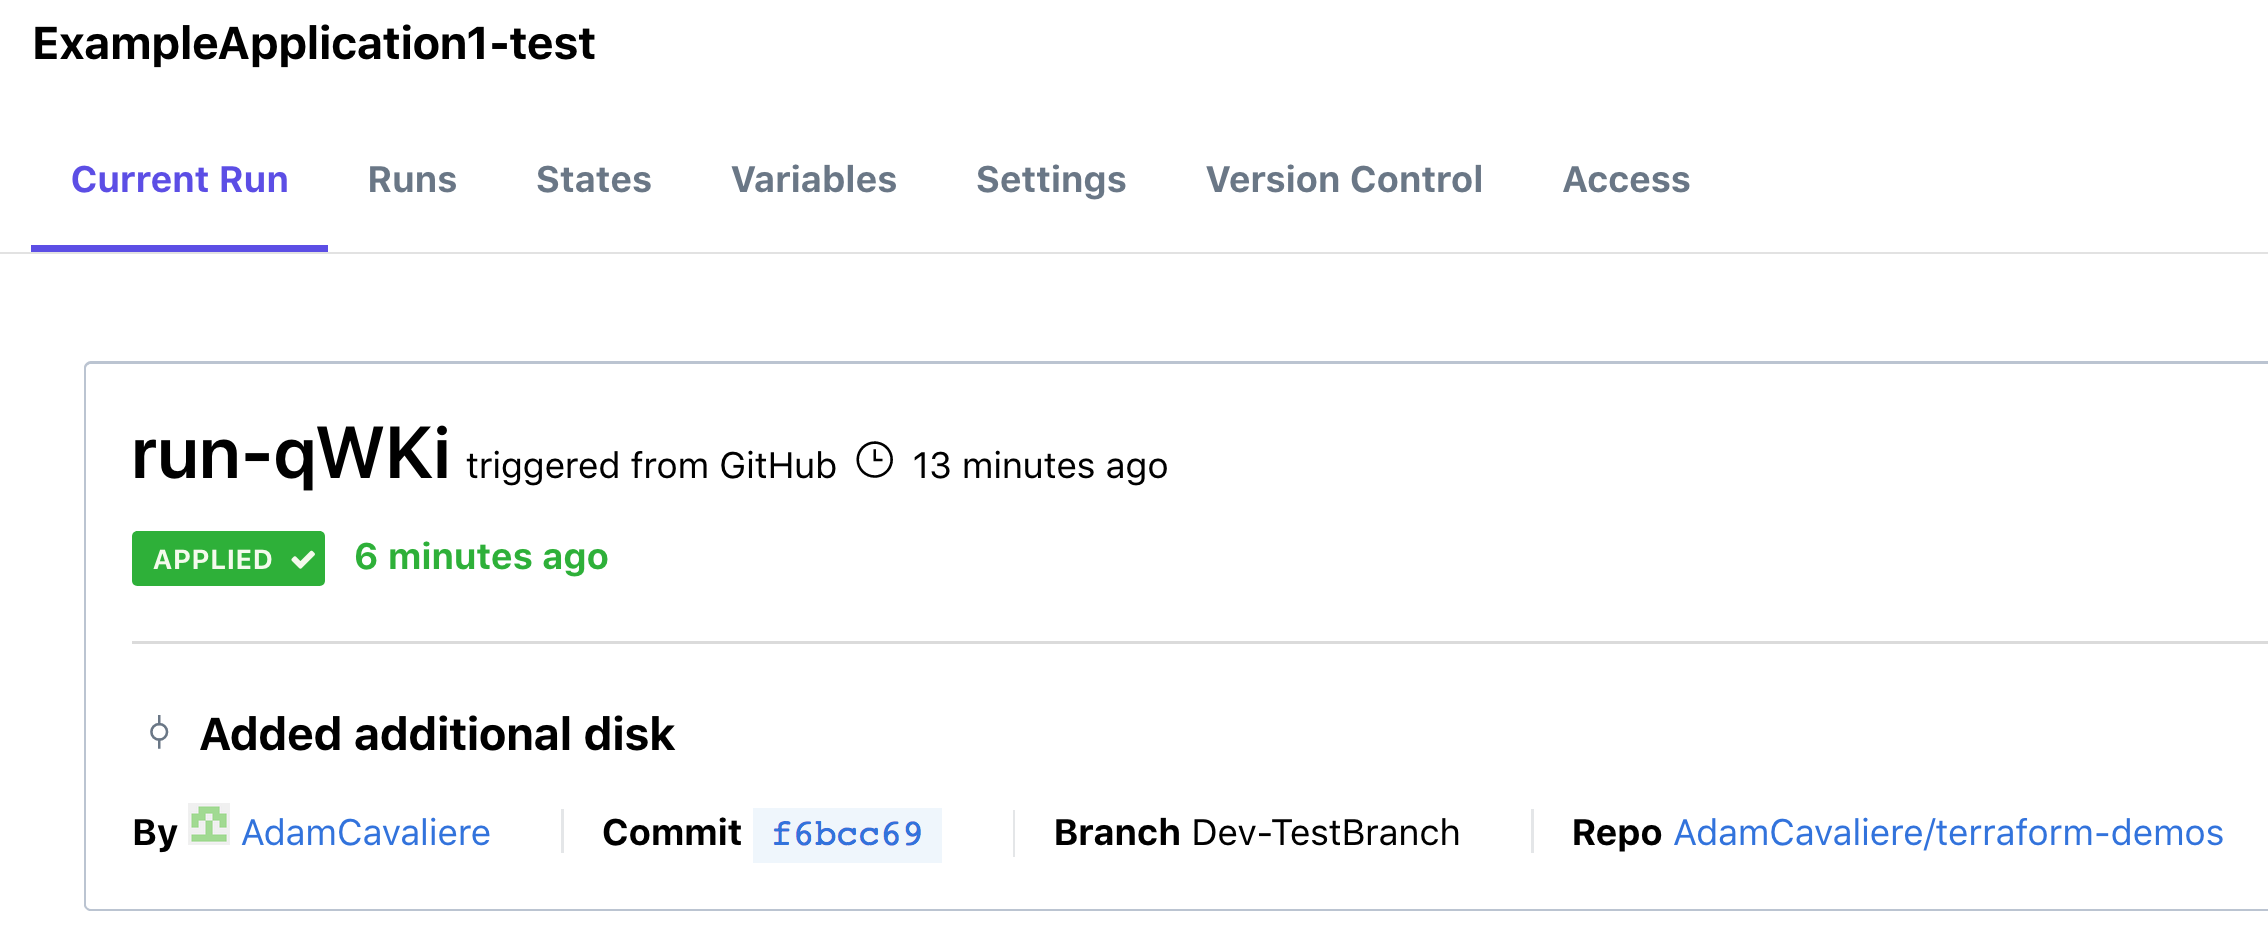This screenshot has width=2268, height=938.
Task: Open the Access tab
Action: click(1626, 180)
